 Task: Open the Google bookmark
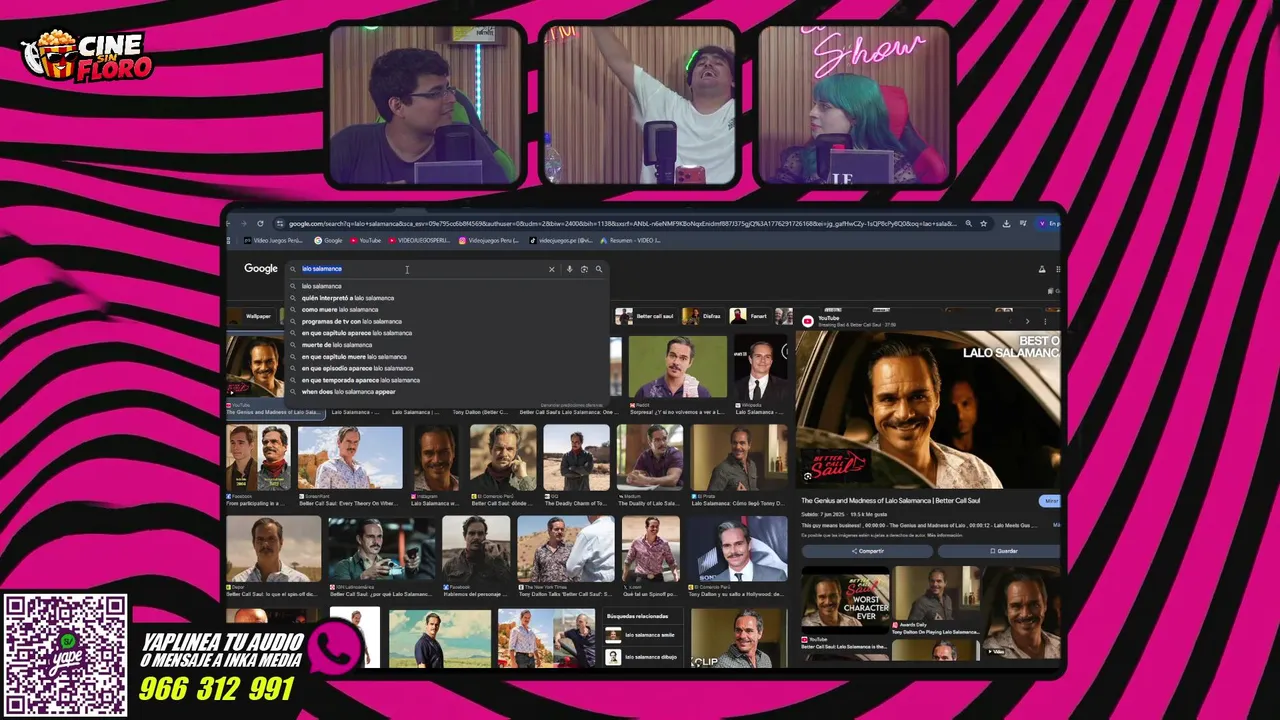tap(328, 240)
